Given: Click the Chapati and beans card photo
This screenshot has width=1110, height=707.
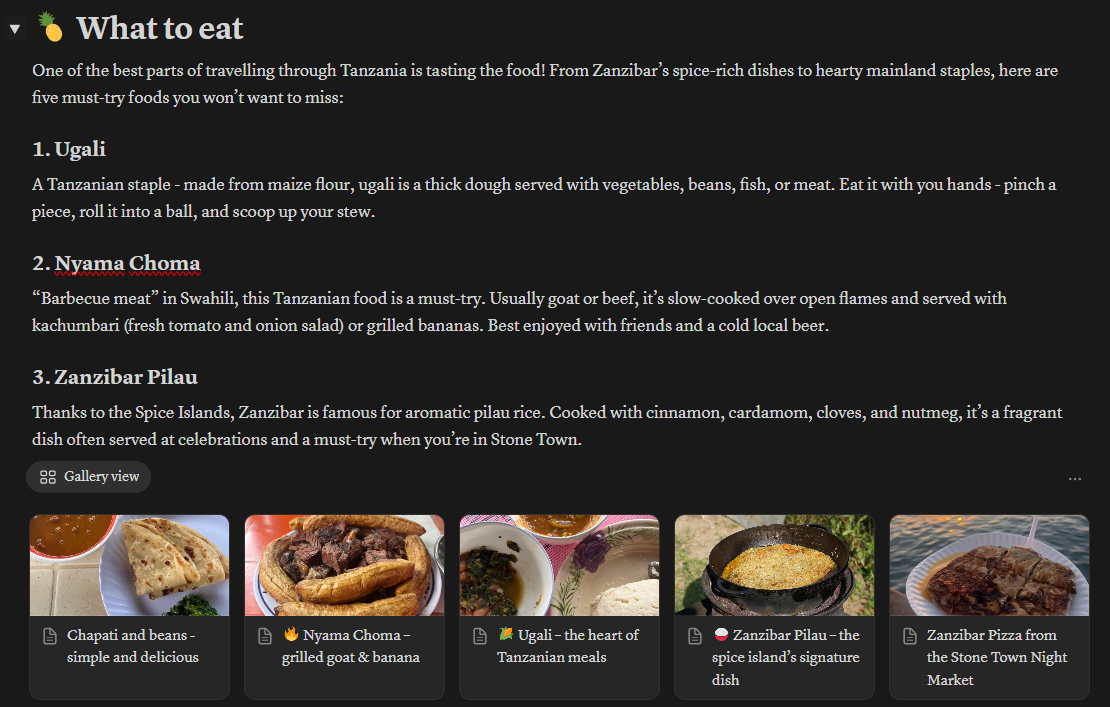Looking at the screenshot, I should 129,564.
